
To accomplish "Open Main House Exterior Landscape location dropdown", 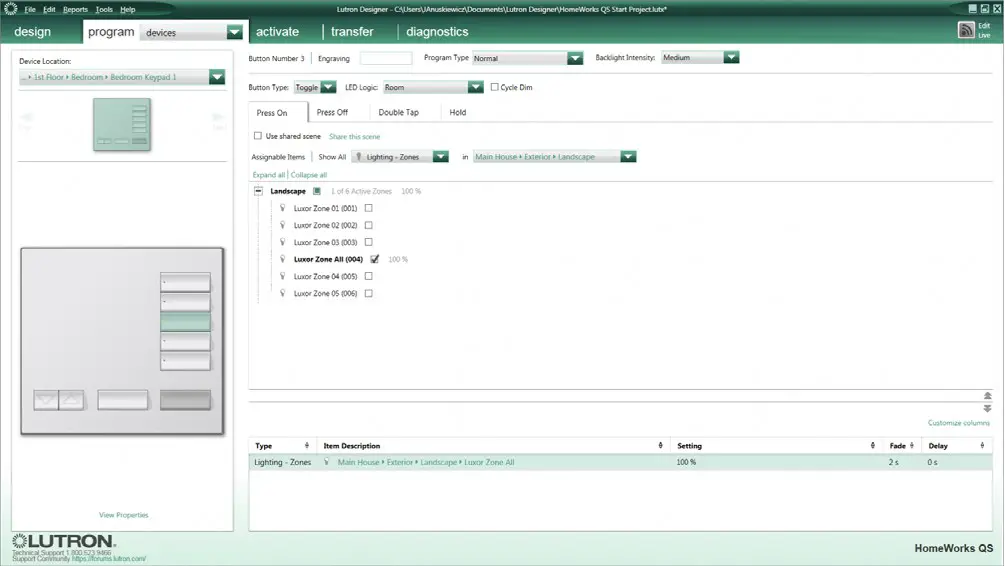I will [x=628, y=156].
